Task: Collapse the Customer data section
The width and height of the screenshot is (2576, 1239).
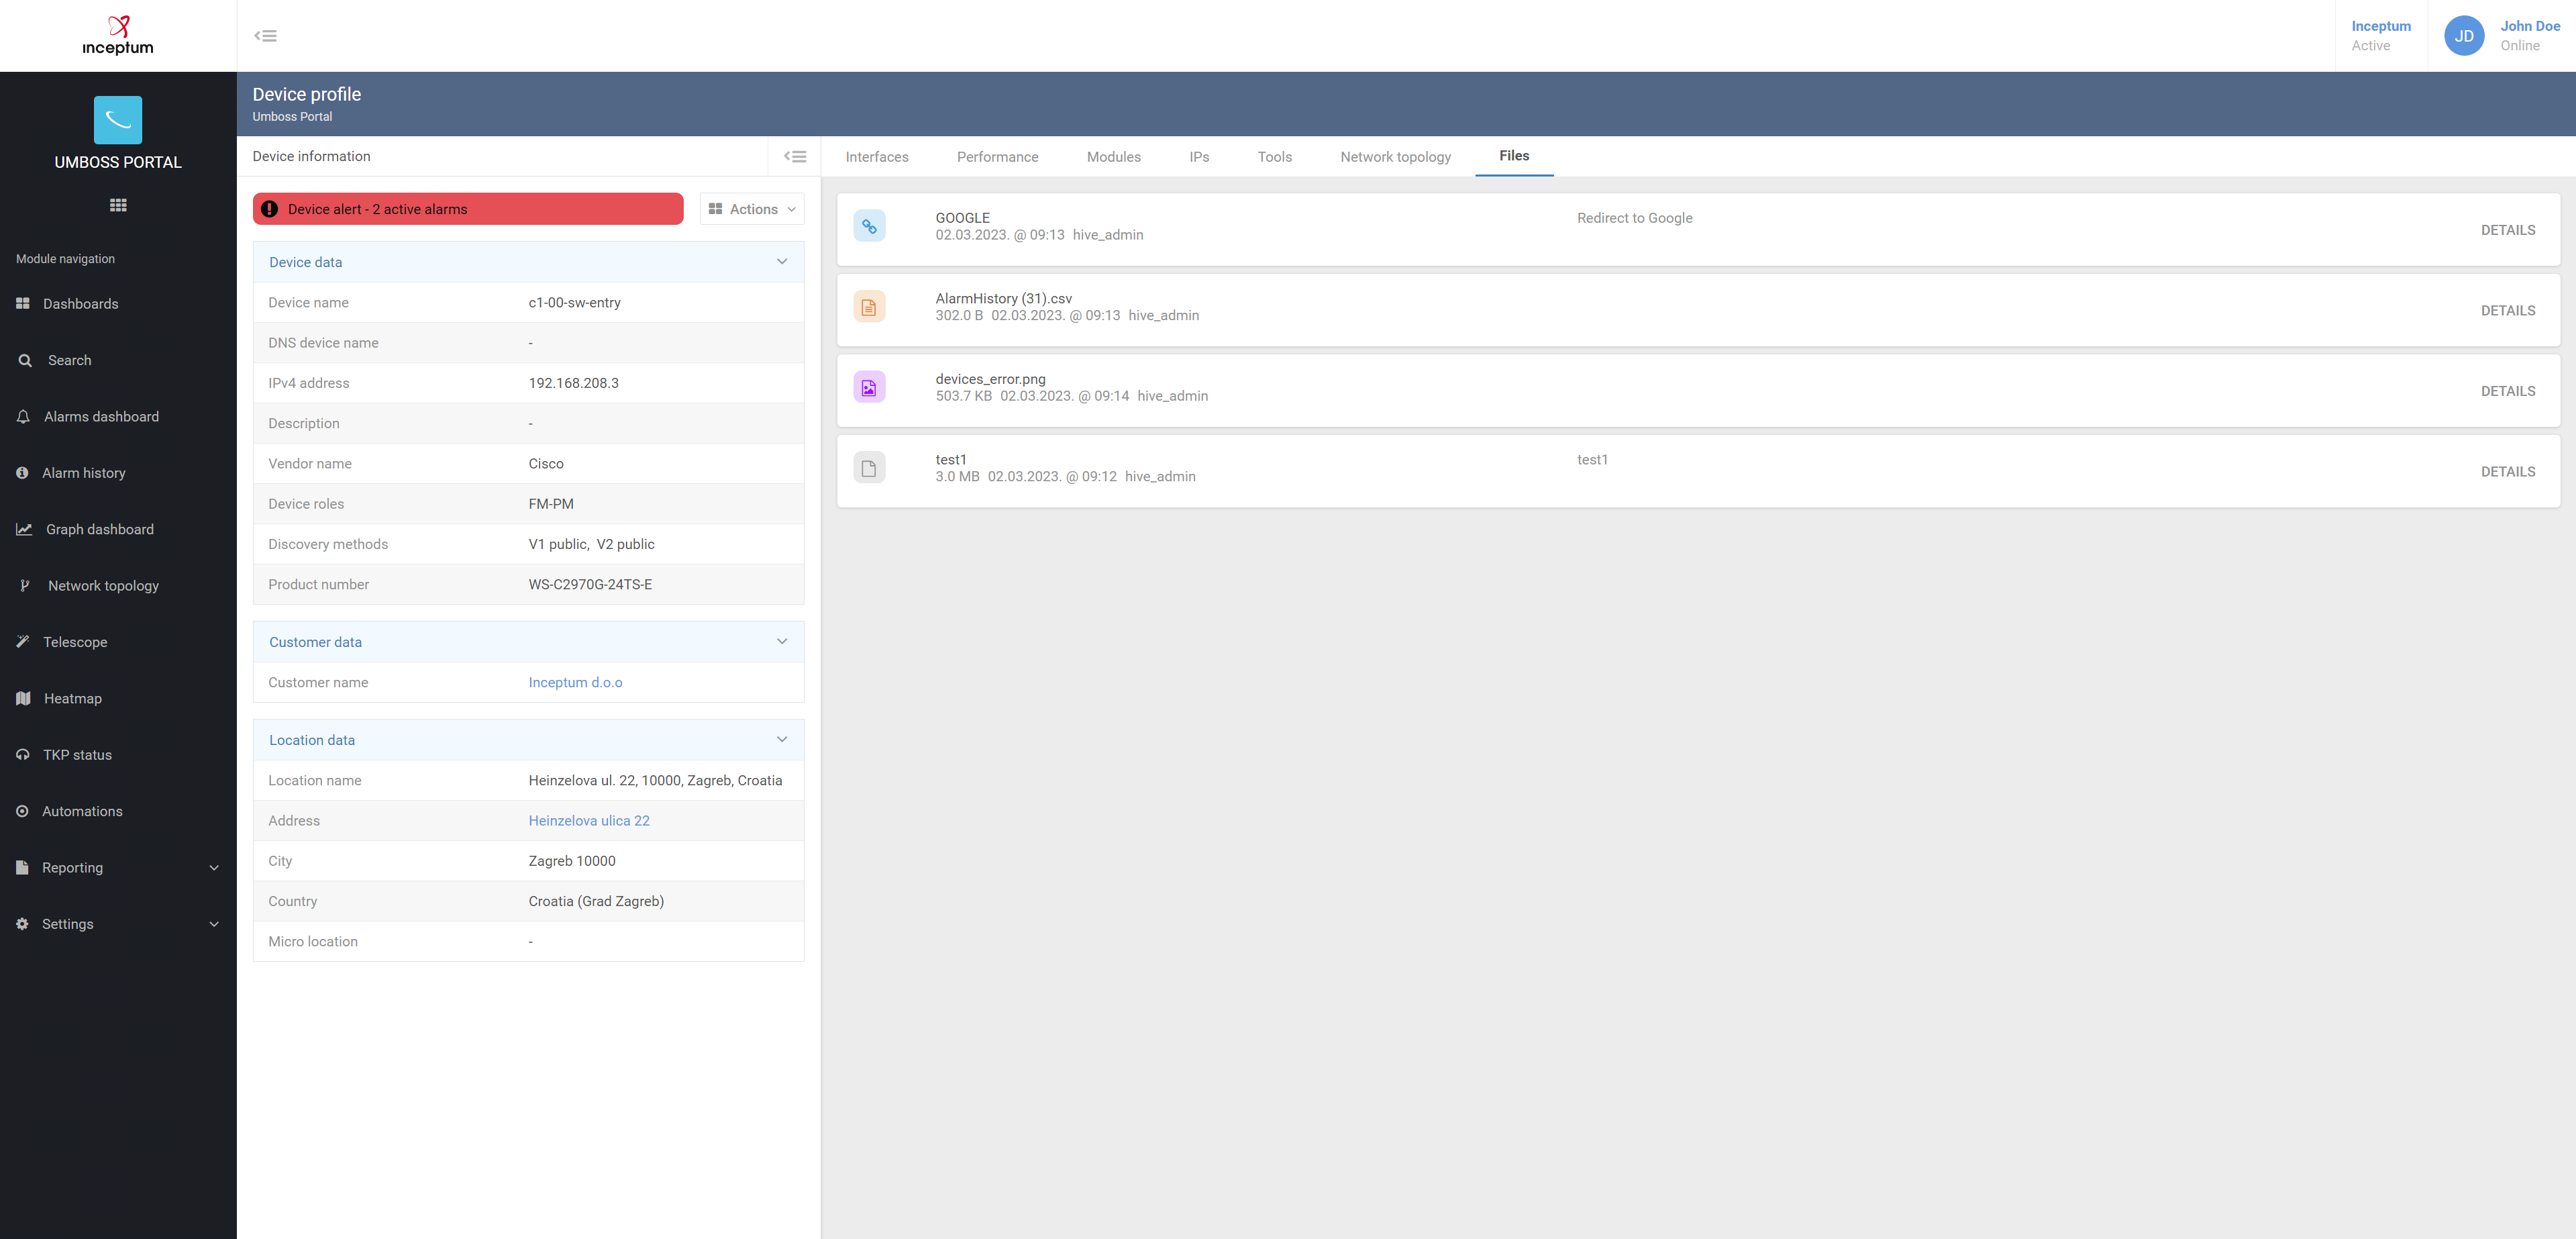Action: point(782,642)
